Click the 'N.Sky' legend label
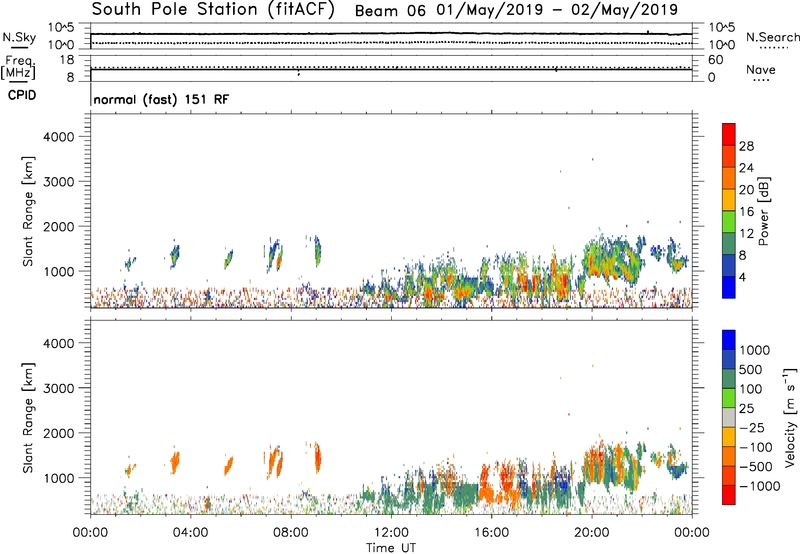The image size is (800, 554). (x=19, y=37)
